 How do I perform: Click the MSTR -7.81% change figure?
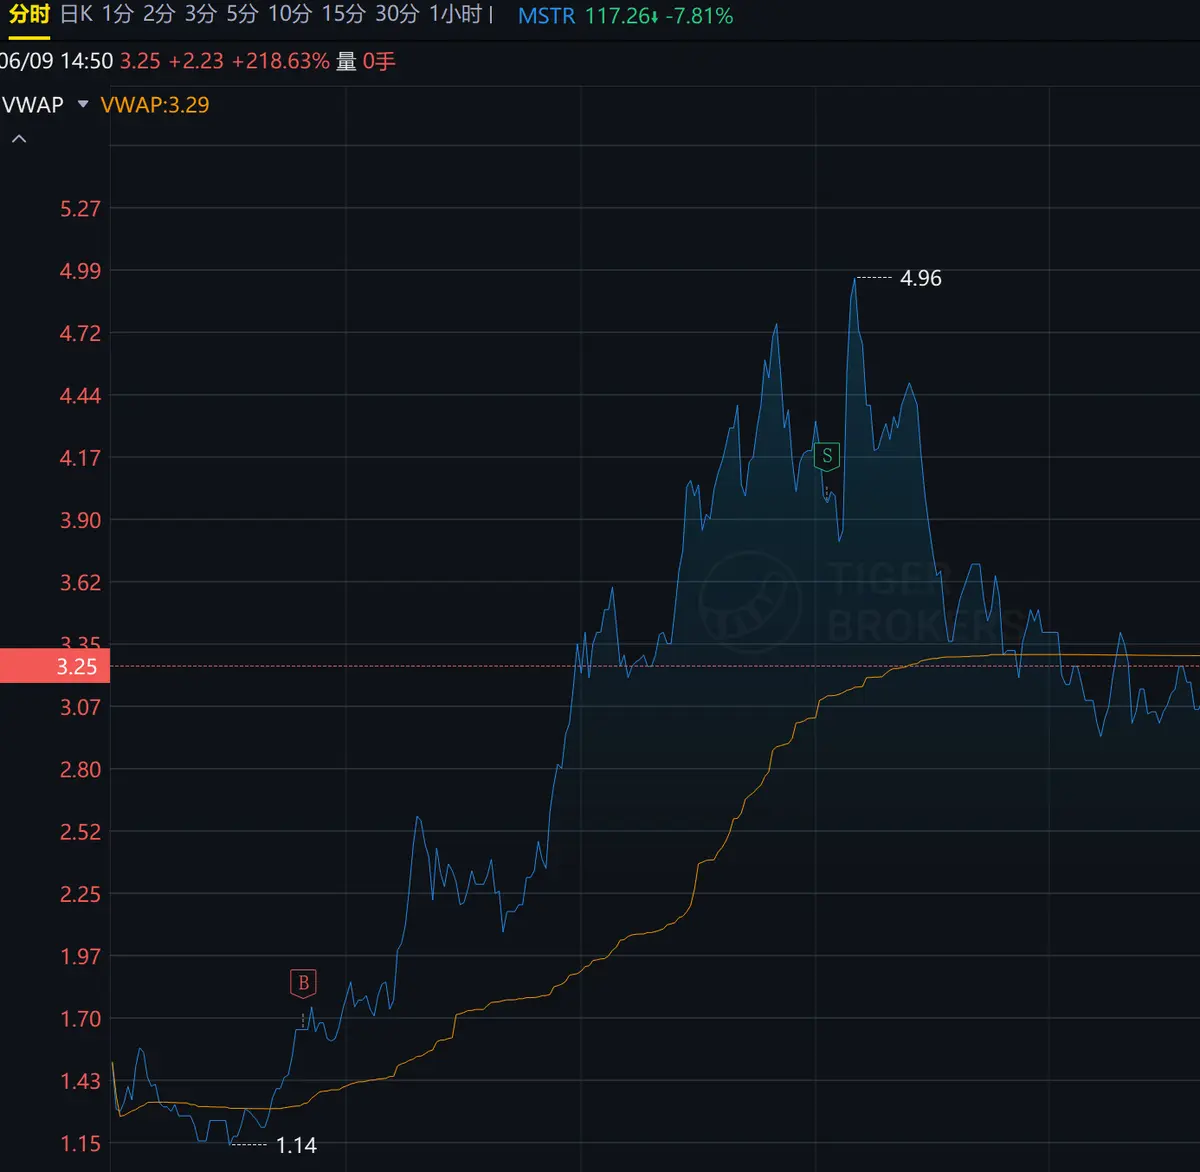(700, 16)
